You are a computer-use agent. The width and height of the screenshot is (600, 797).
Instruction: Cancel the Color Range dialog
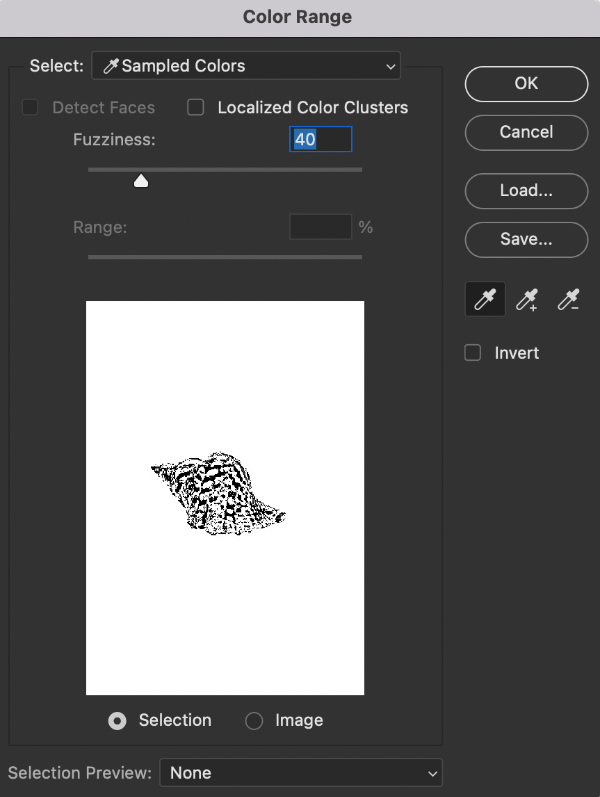pyautogui.click(x=526, y=133)
